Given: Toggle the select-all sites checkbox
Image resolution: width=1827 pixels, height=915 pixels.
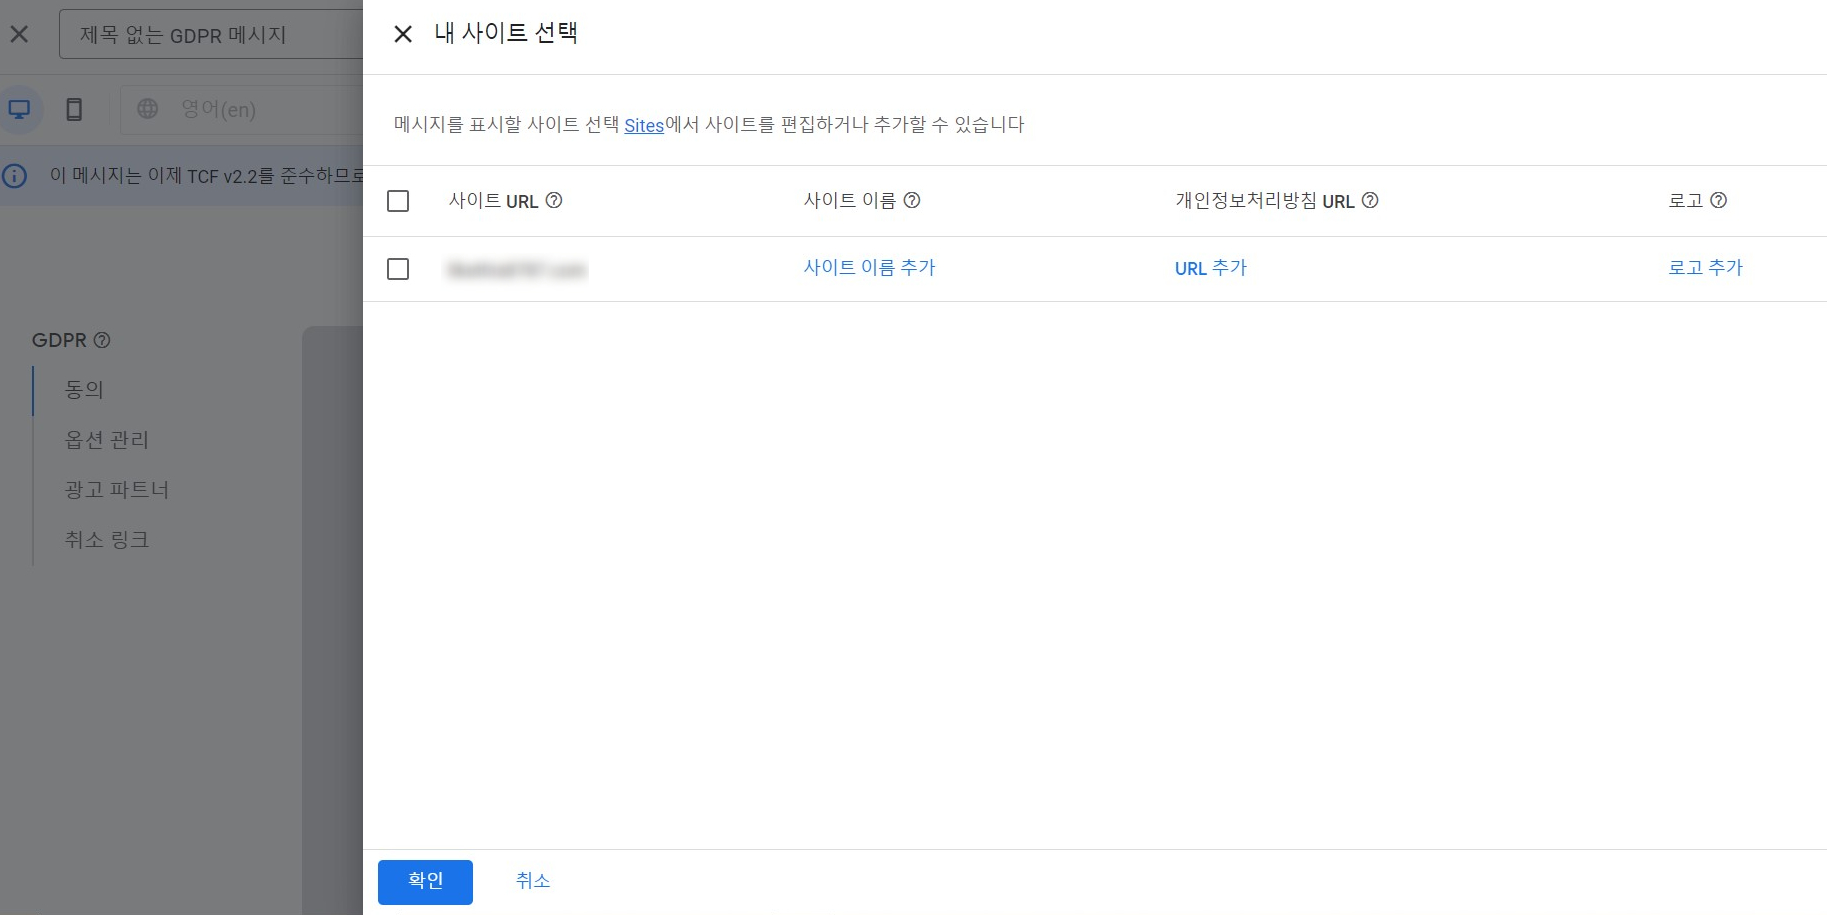Looking at the screenshot, I should coord(398,201).
